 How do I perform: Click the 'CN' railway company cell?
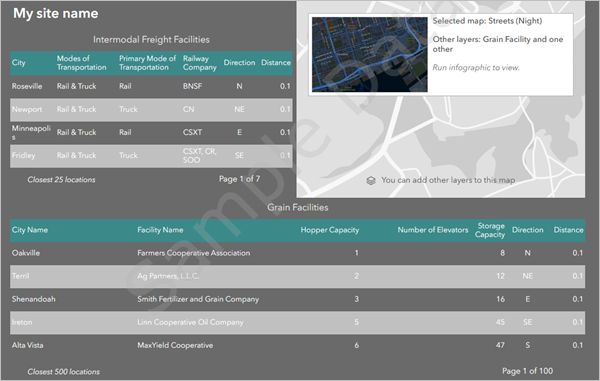point(188,109)
